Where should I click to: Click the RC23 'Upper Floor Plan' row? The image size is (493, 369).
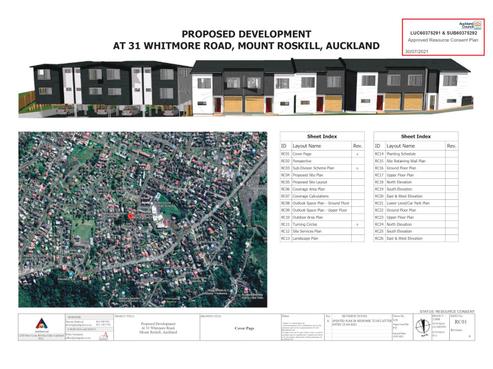pos(416,217)
